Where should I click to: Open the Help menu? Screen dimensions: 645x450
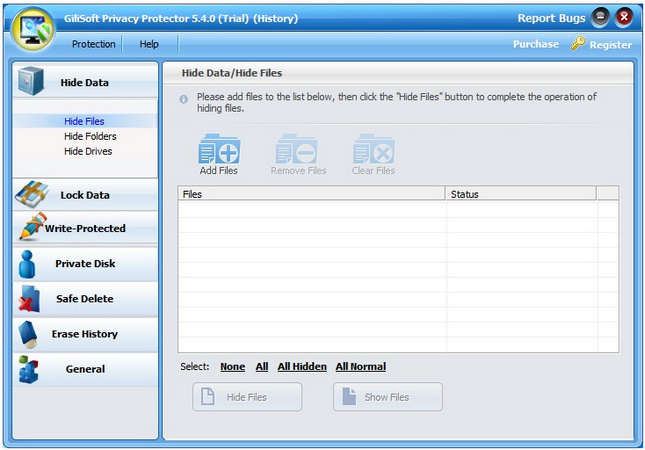click(149, 44)
